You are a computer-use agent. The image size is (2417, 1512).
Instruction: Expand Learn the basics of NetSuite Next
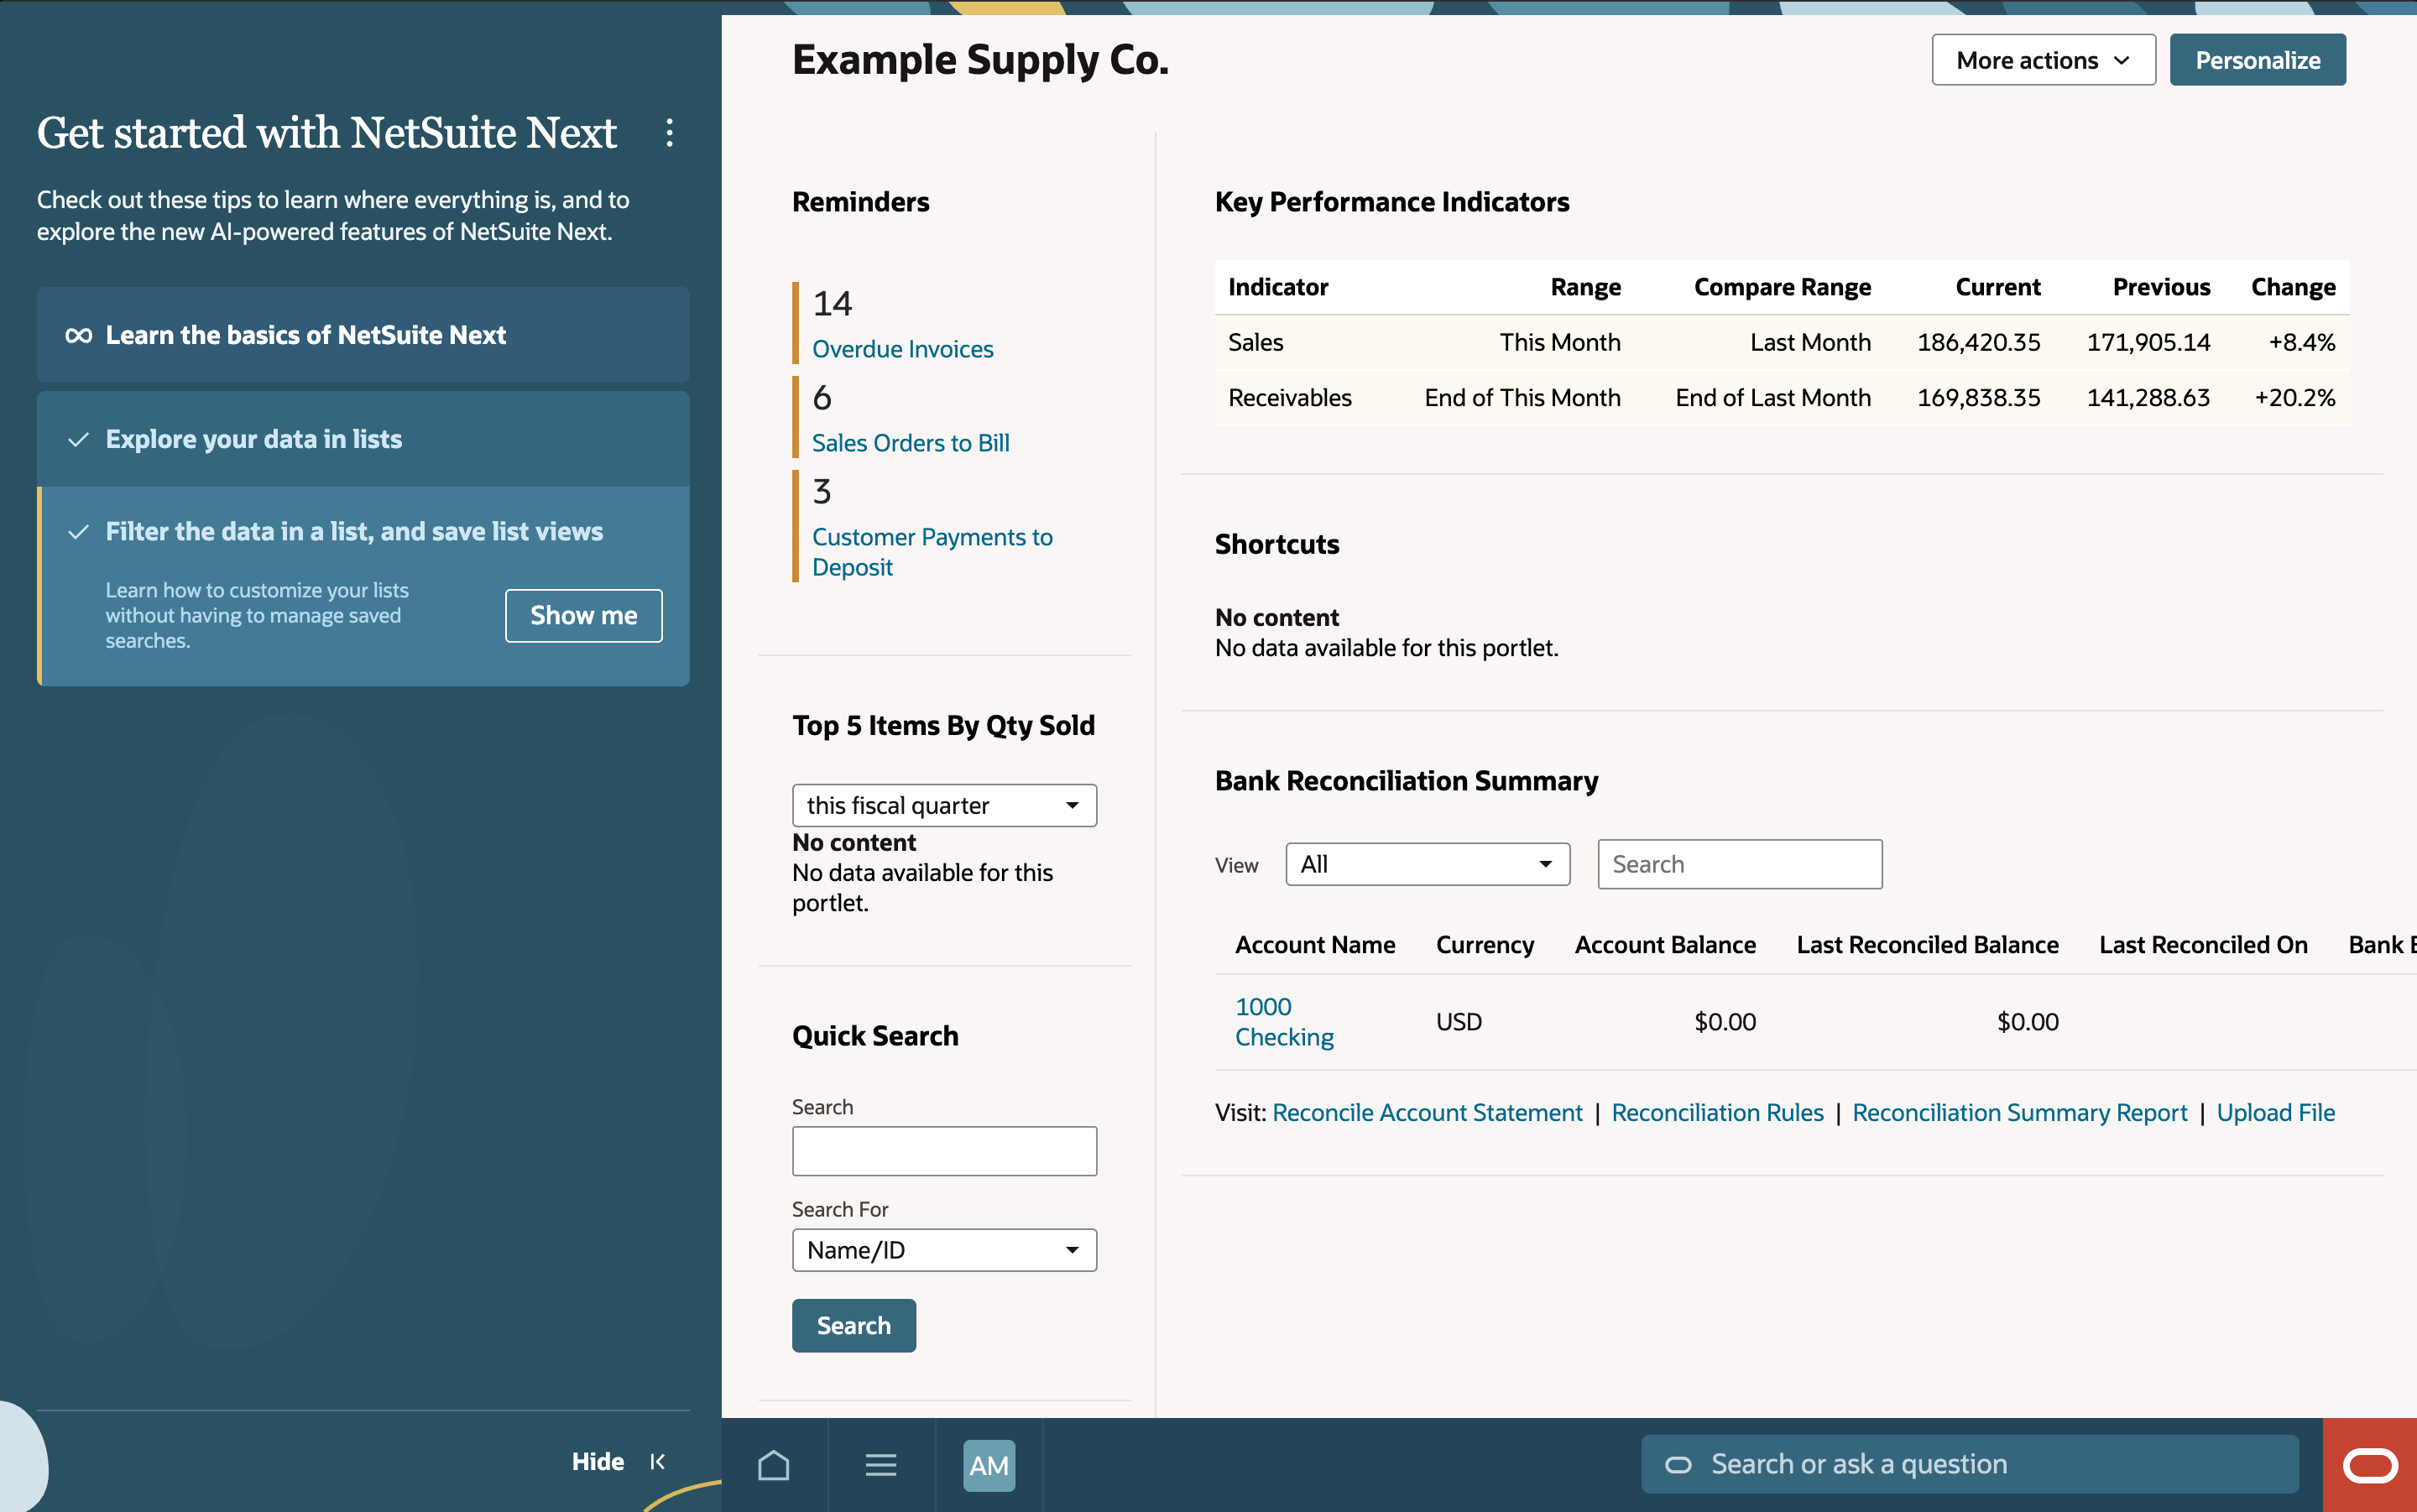click(x=363, y=335)
